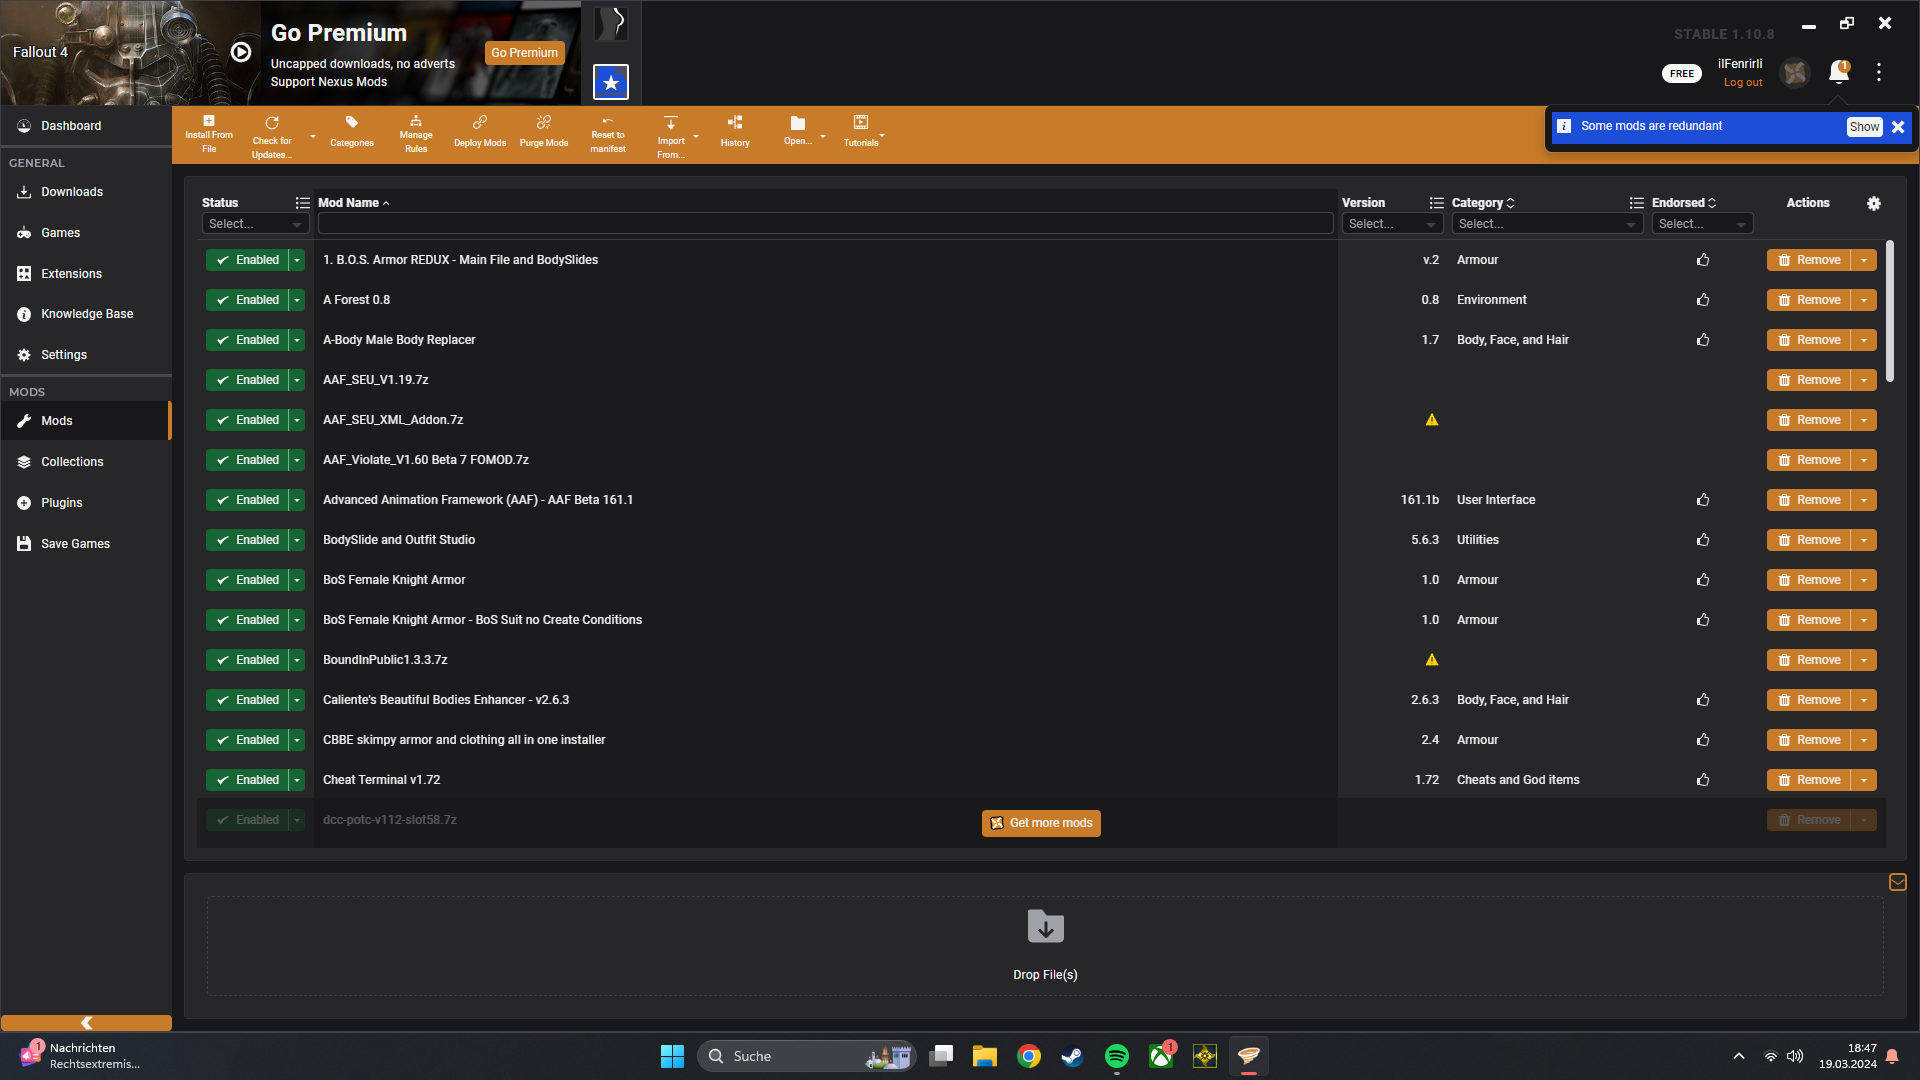This screenshot has width=1920, height=1080.
Task: Open table column settings gear
Action: coord(1874,203)
